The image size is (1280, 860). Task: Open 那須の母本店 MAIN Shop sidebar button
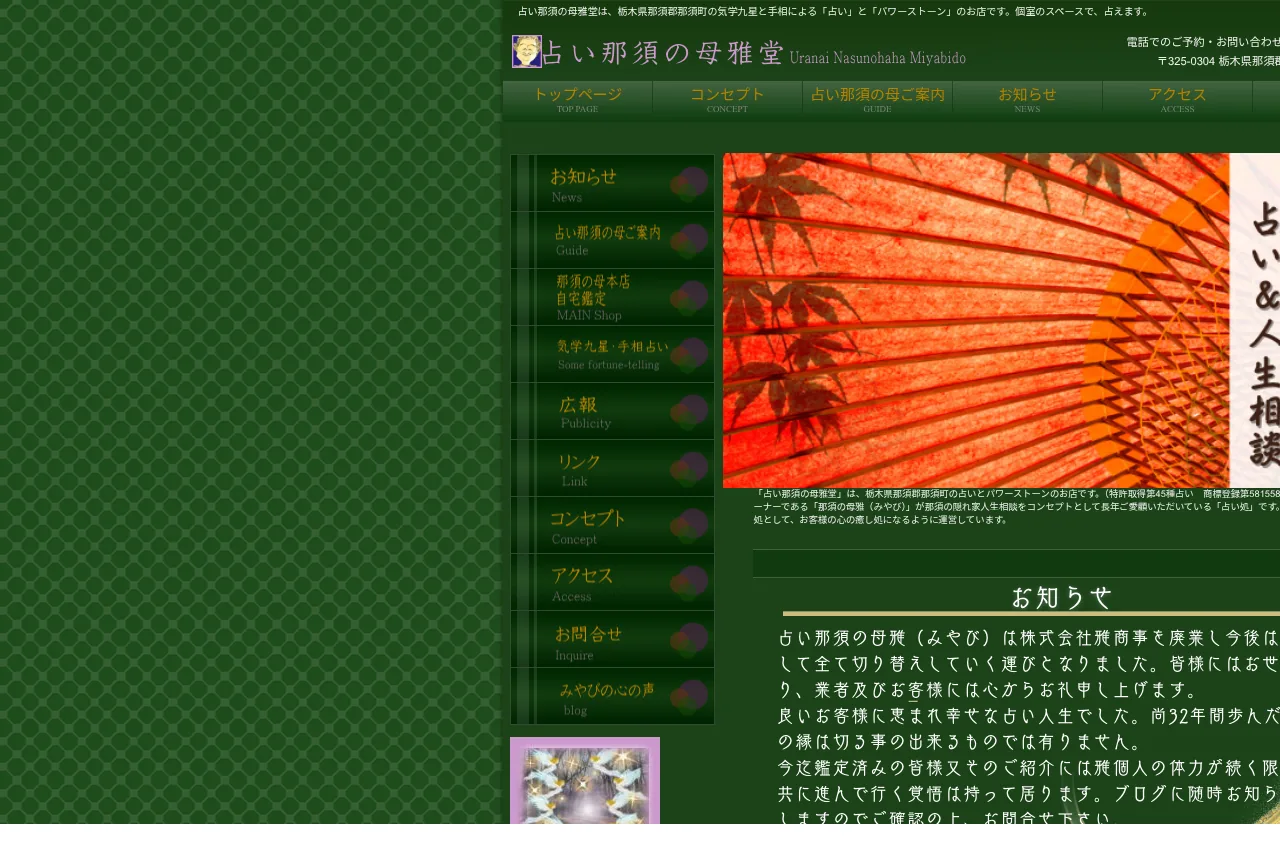613,297
